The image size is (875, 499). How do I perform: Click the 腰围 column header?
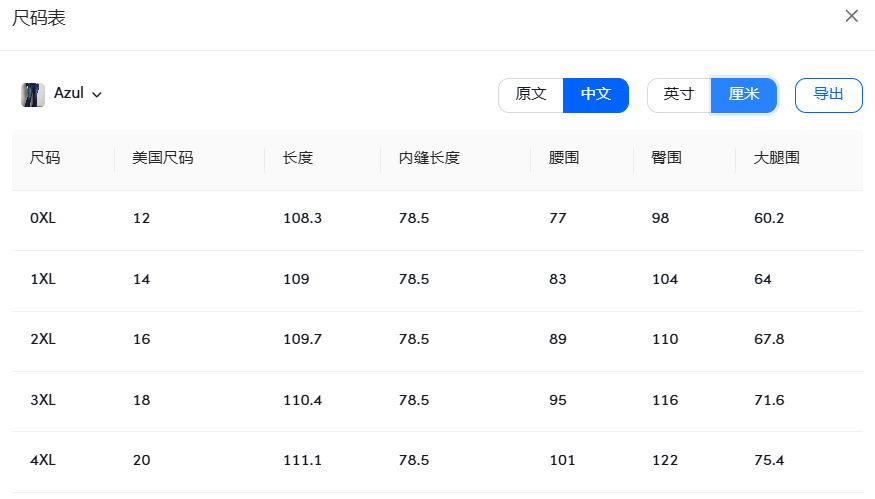564,158
